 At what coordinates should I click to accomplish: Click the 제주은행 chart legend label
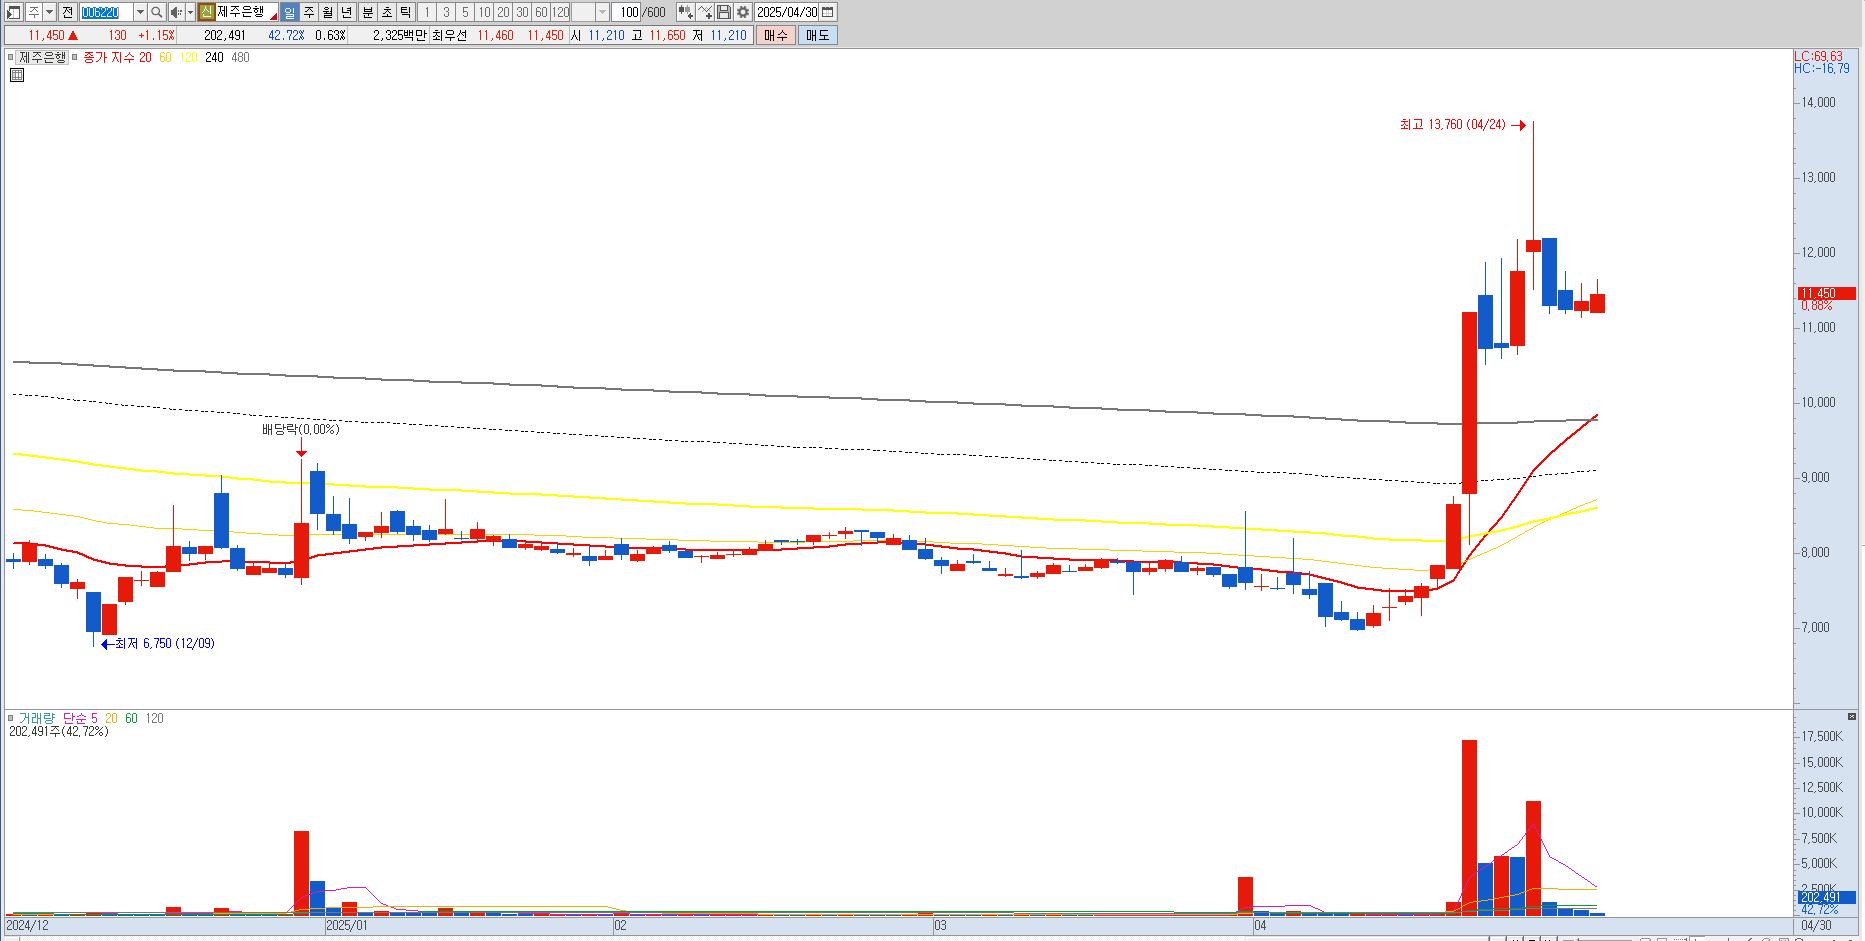pyautogui.click(x=42, y=57)
